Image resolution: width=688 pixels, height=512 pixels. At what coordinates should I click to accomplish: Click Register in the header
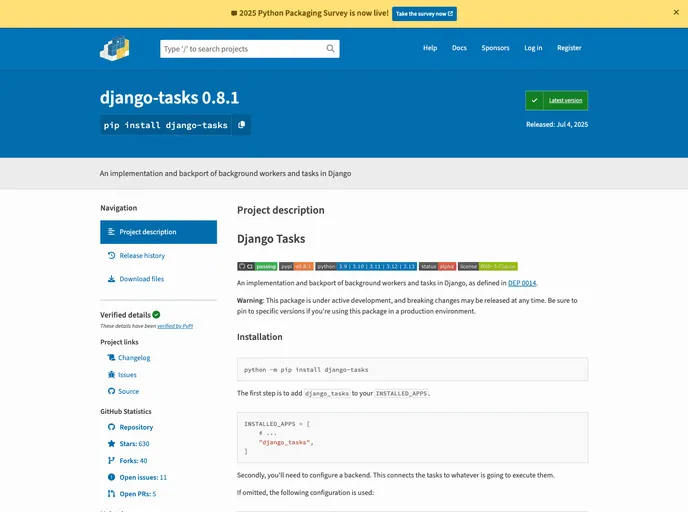(569, 48)
